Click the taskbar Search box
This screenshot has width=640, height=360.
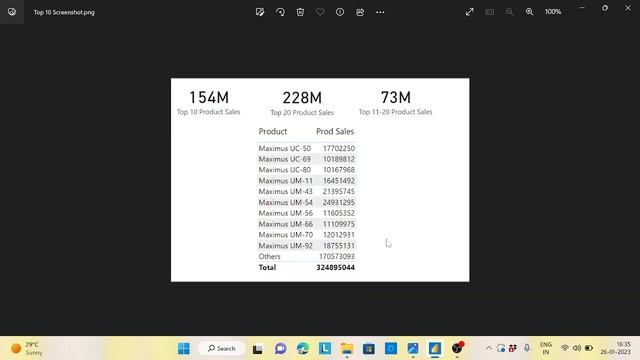tap(222, 349)
